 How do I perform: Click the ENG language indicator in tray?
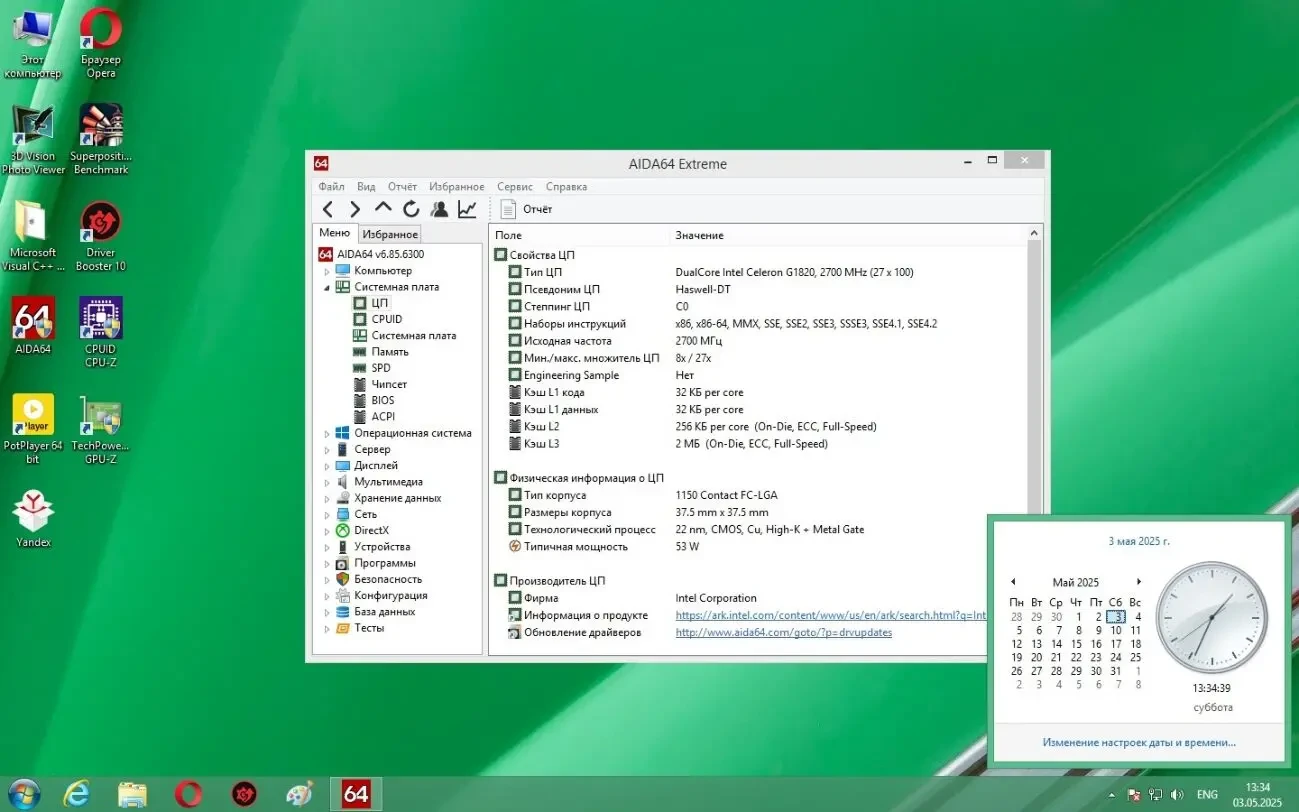click(1207, 794)
